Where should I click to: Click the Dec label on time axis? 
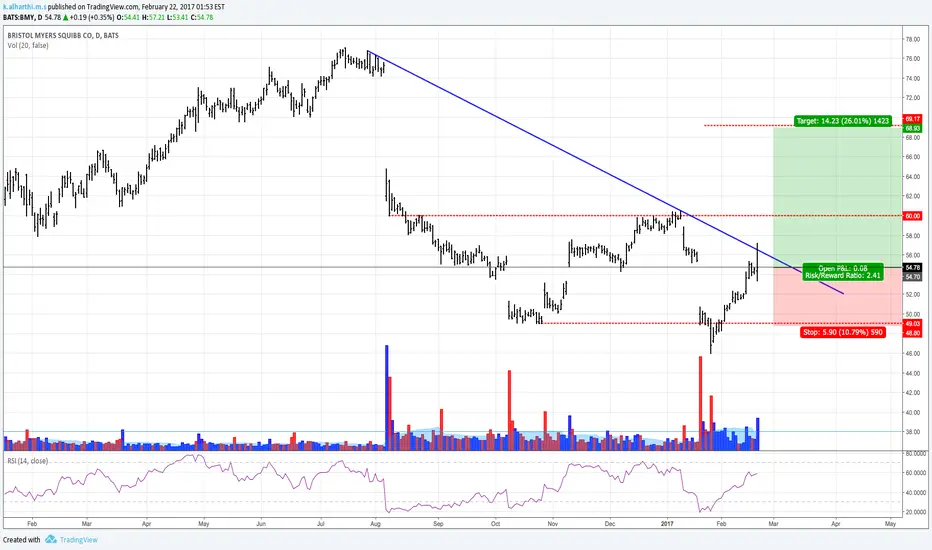(610, 524)
